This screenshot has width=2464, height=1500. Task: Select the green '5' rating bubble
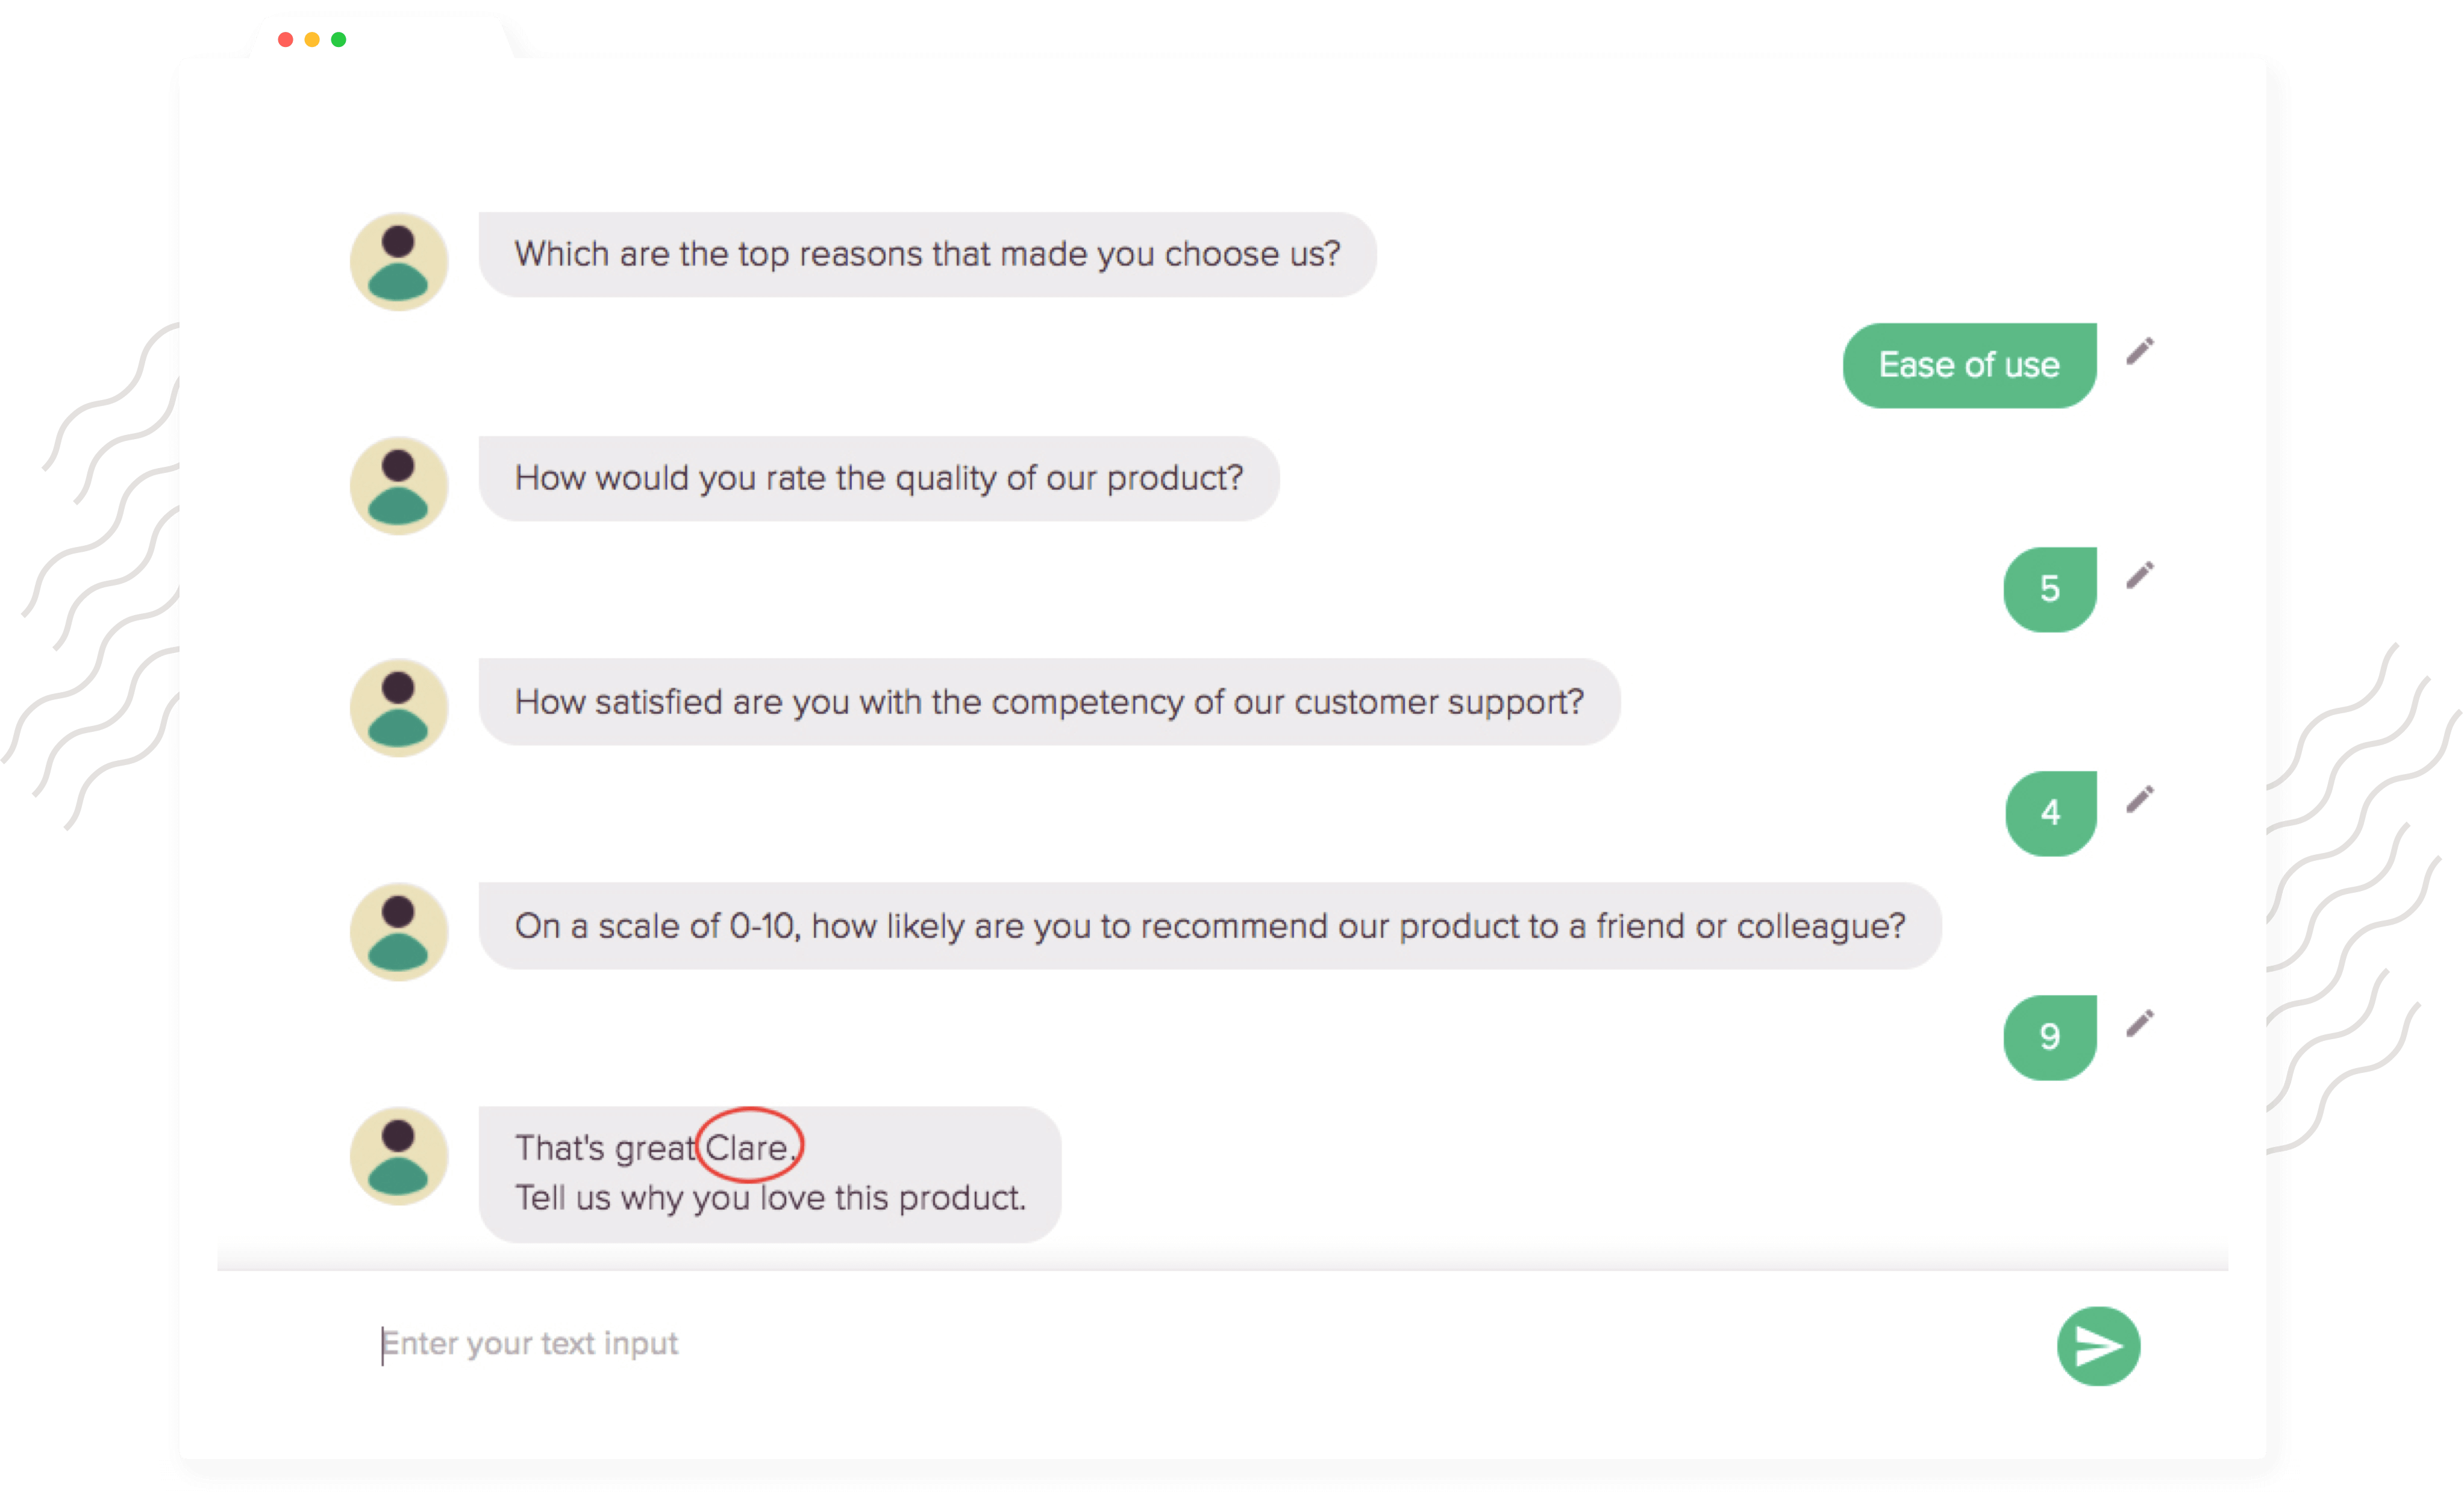click(x=2049, y=589)
